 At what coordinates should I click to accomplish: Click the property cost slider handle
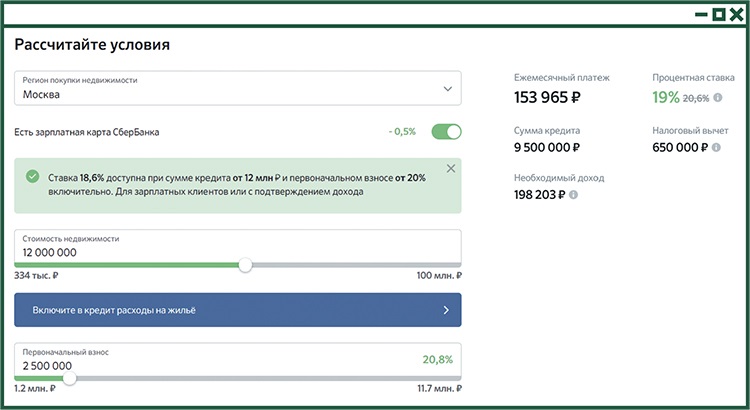(245, 265)
